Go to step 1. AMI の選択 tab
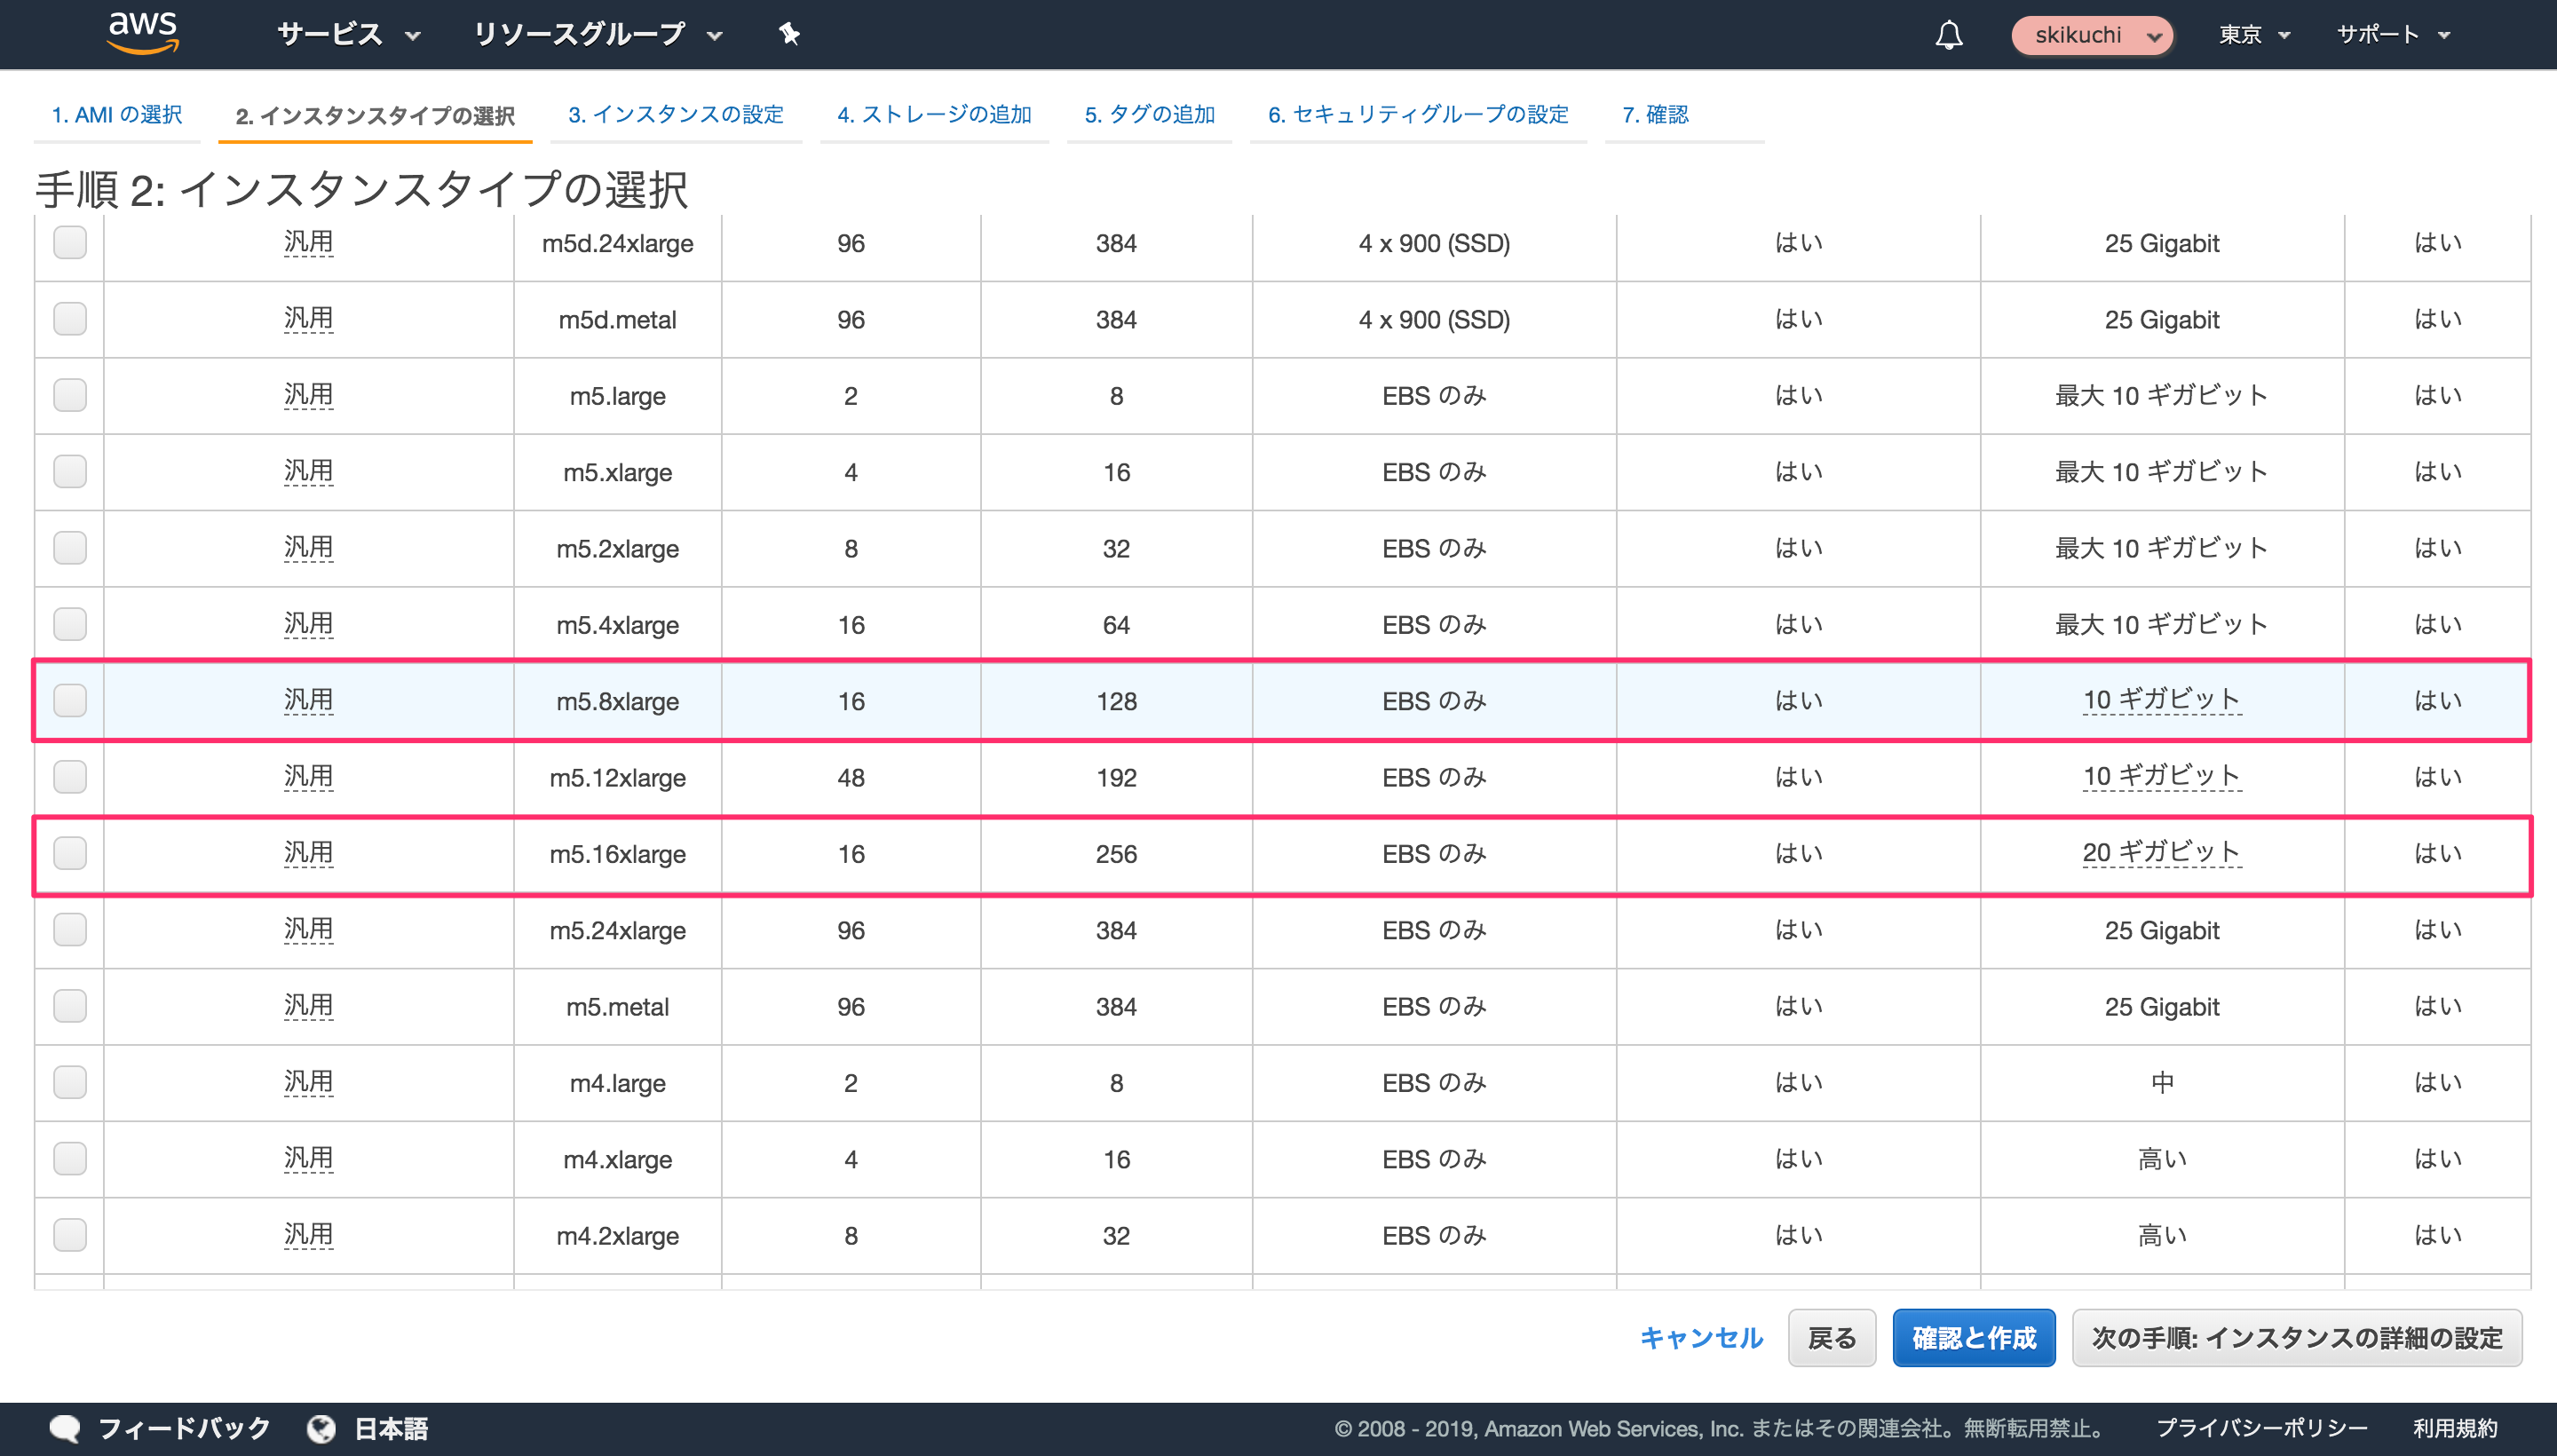This screenshot has width=2557, height=1456. [117, 115]
